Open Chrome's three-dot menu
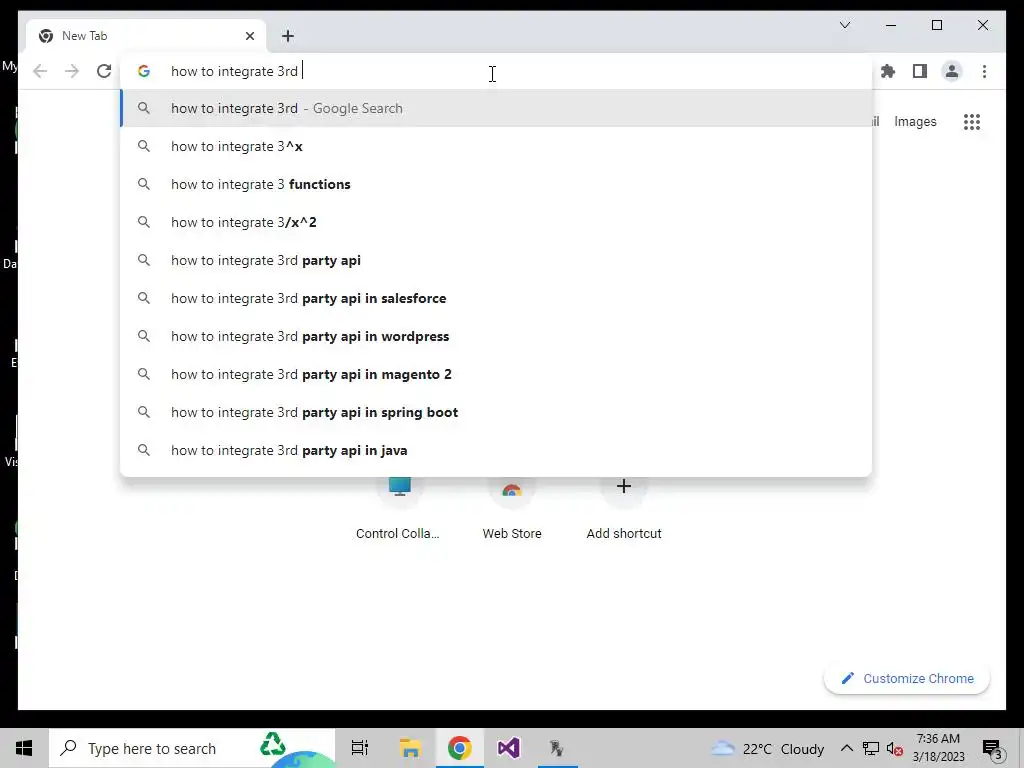Image resolution: width=1024 pixels, height=768 pixels. [x=984, y=71]
